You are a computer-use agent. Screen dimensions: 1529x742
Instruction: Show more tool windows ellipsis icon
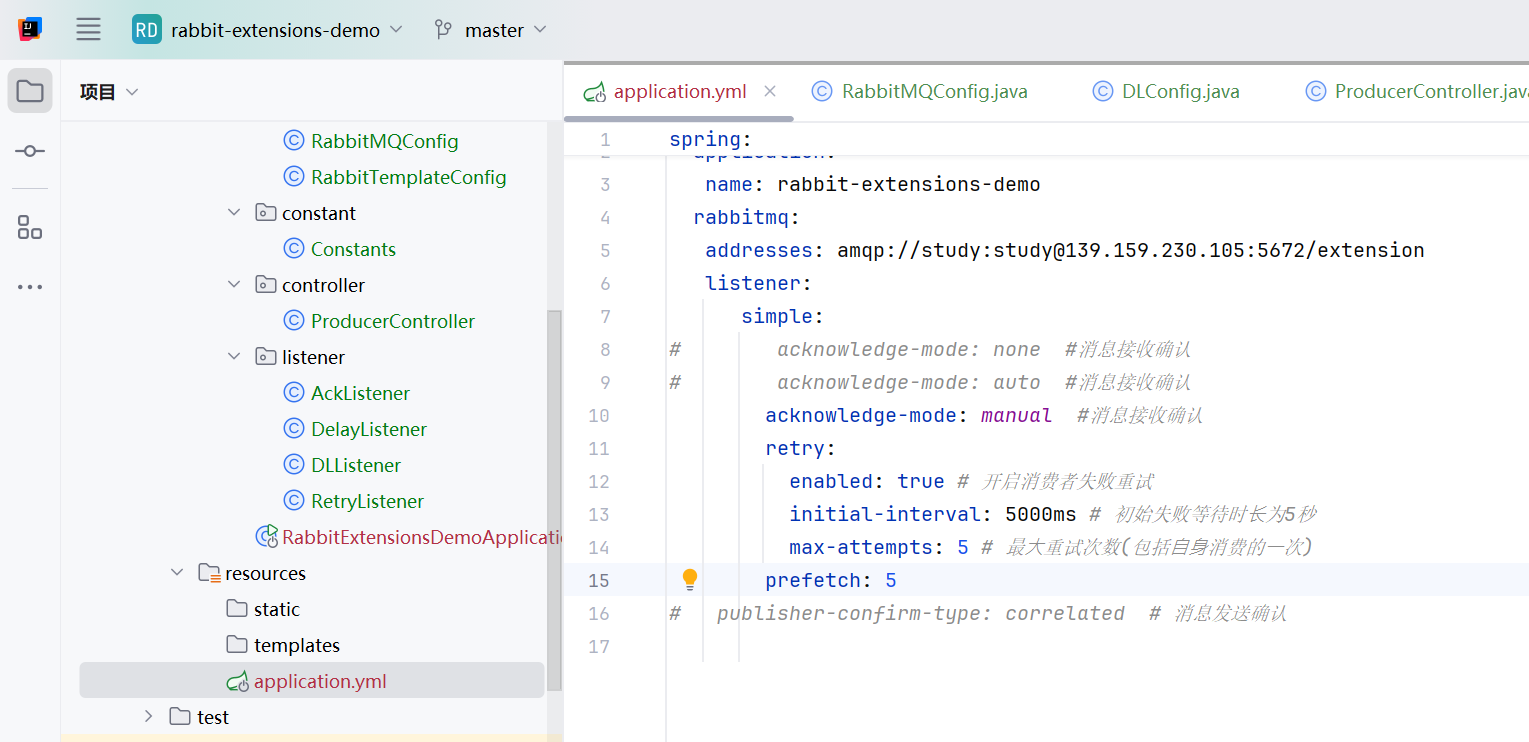[30, 287]
